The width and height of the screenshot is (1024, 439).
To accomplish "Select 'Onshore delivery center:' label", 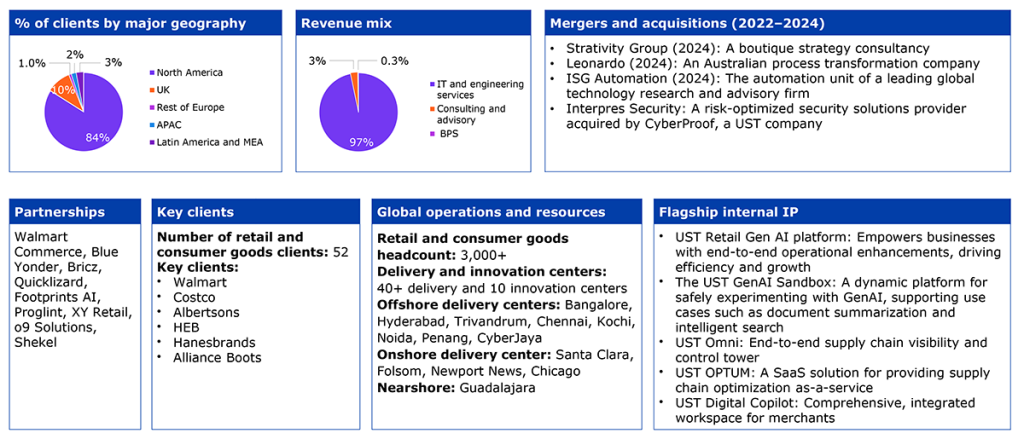I will pos(464,355).
